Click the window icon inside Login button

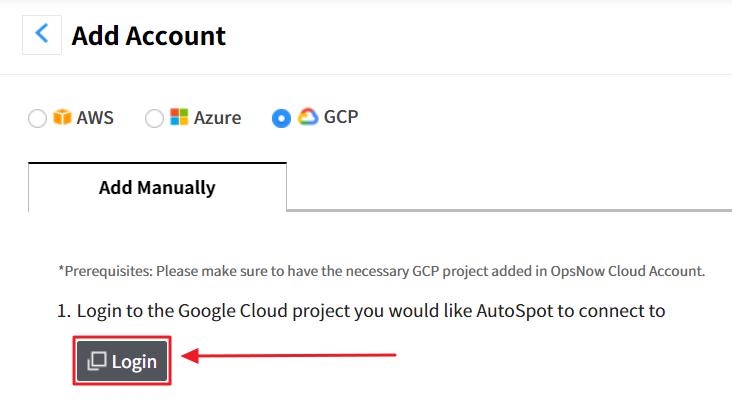(x=97, y=361)
